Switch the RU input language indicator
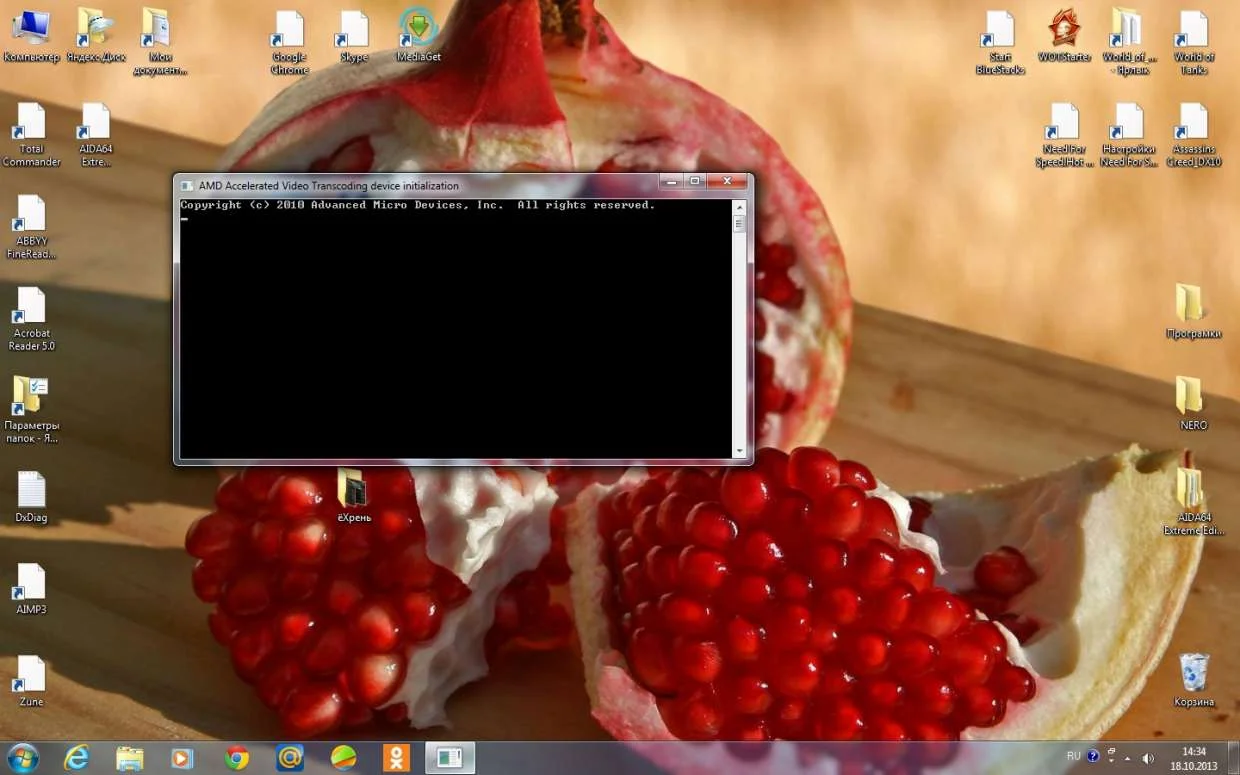 tap(1073, 757)
